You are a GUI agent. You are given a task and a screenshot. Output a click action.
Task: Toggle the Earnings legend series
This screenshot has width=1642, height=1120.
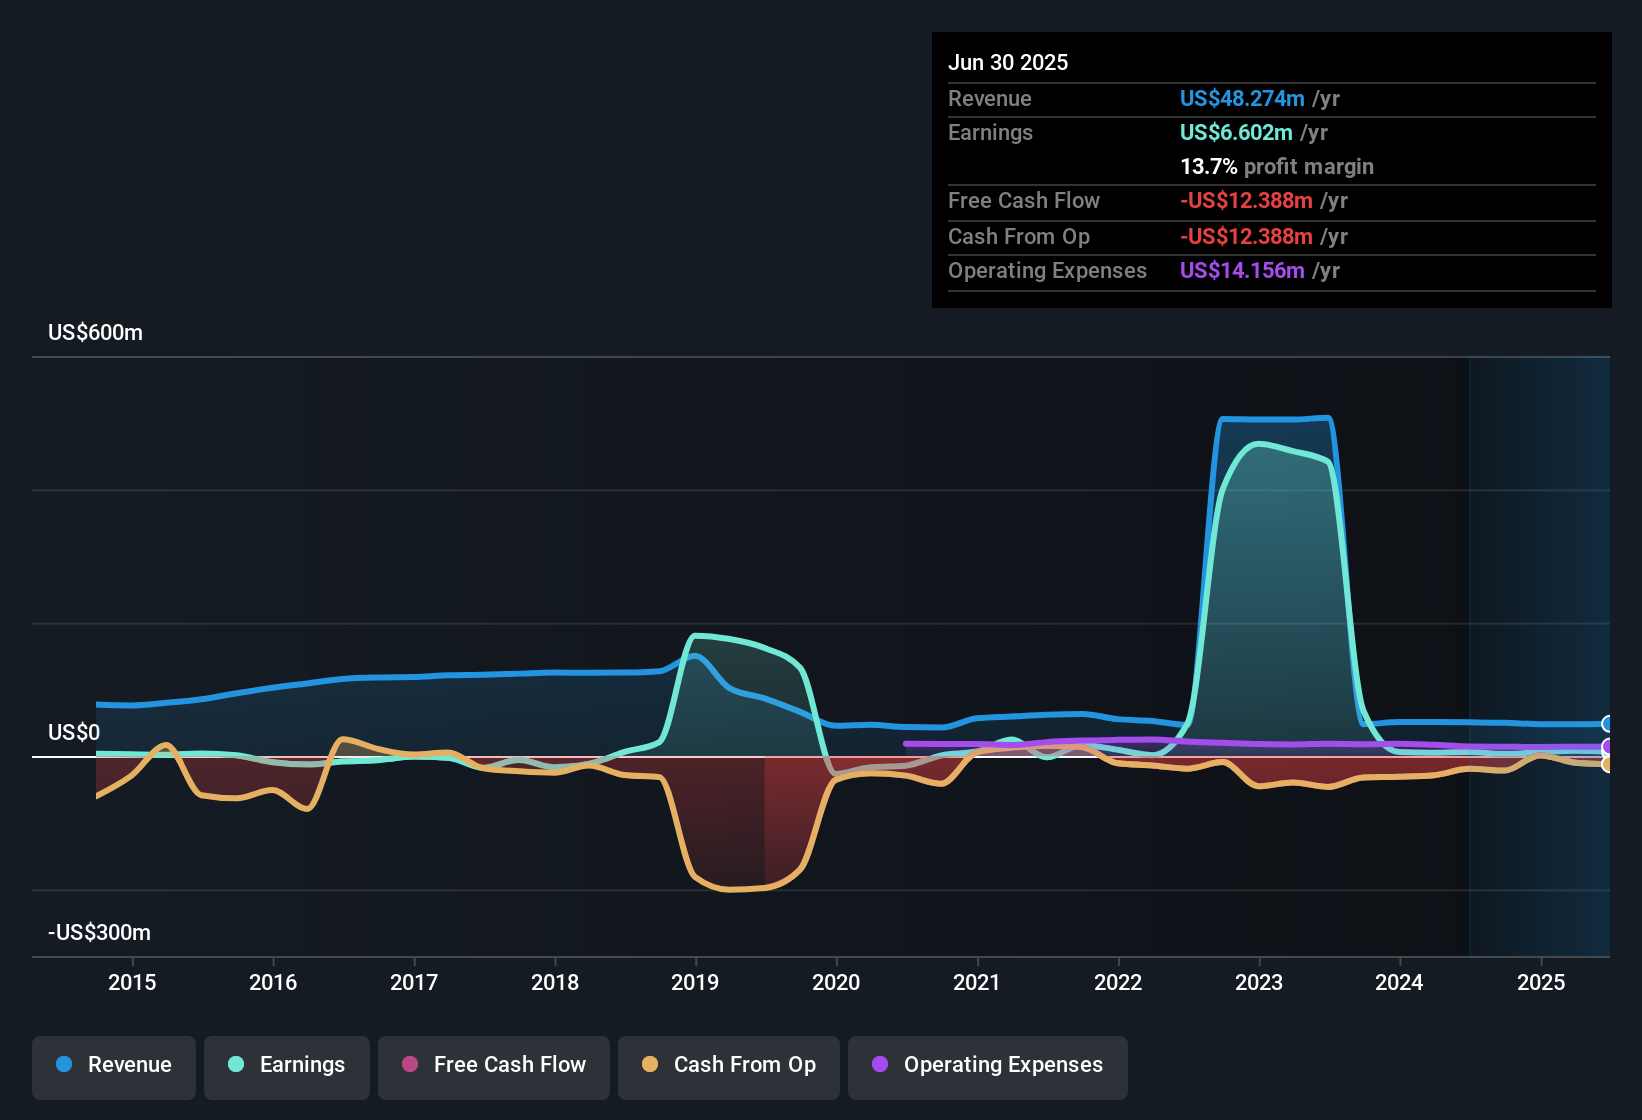(x=287, y=1066)
